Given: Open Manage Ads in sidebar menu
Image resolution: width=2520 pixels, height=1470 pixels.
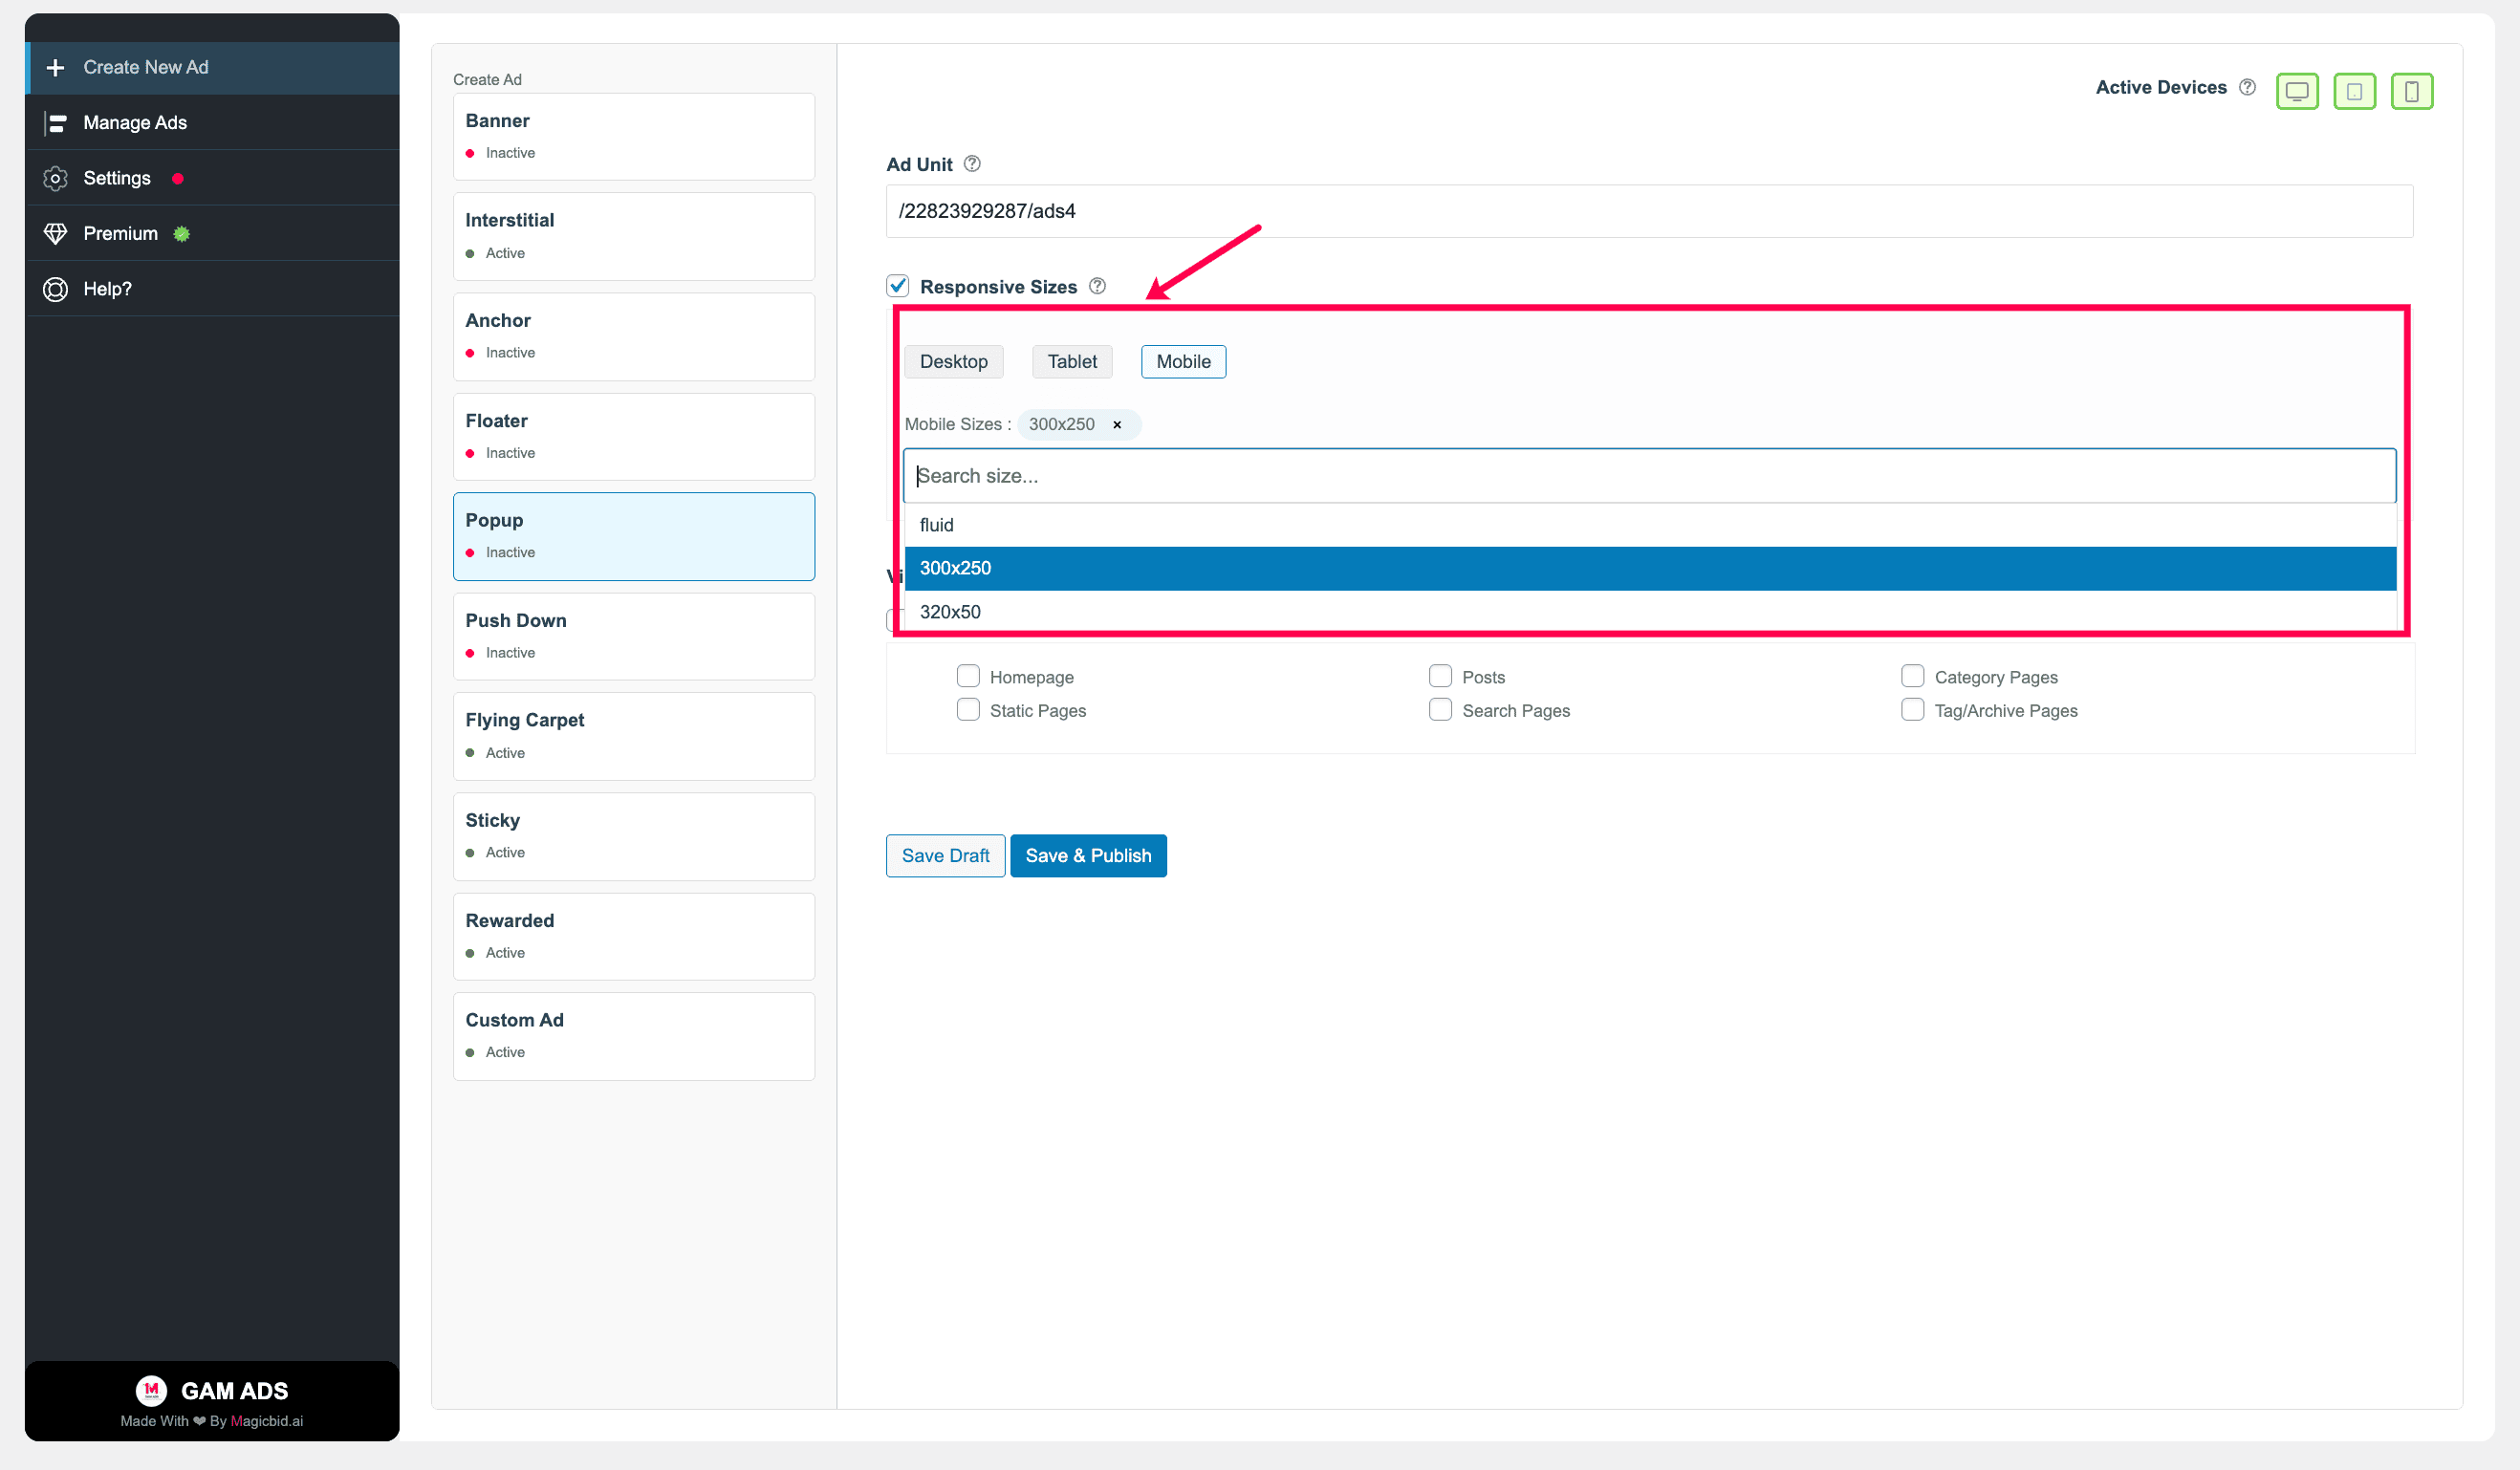Looking at the screenshot, I should pos(212,123).
